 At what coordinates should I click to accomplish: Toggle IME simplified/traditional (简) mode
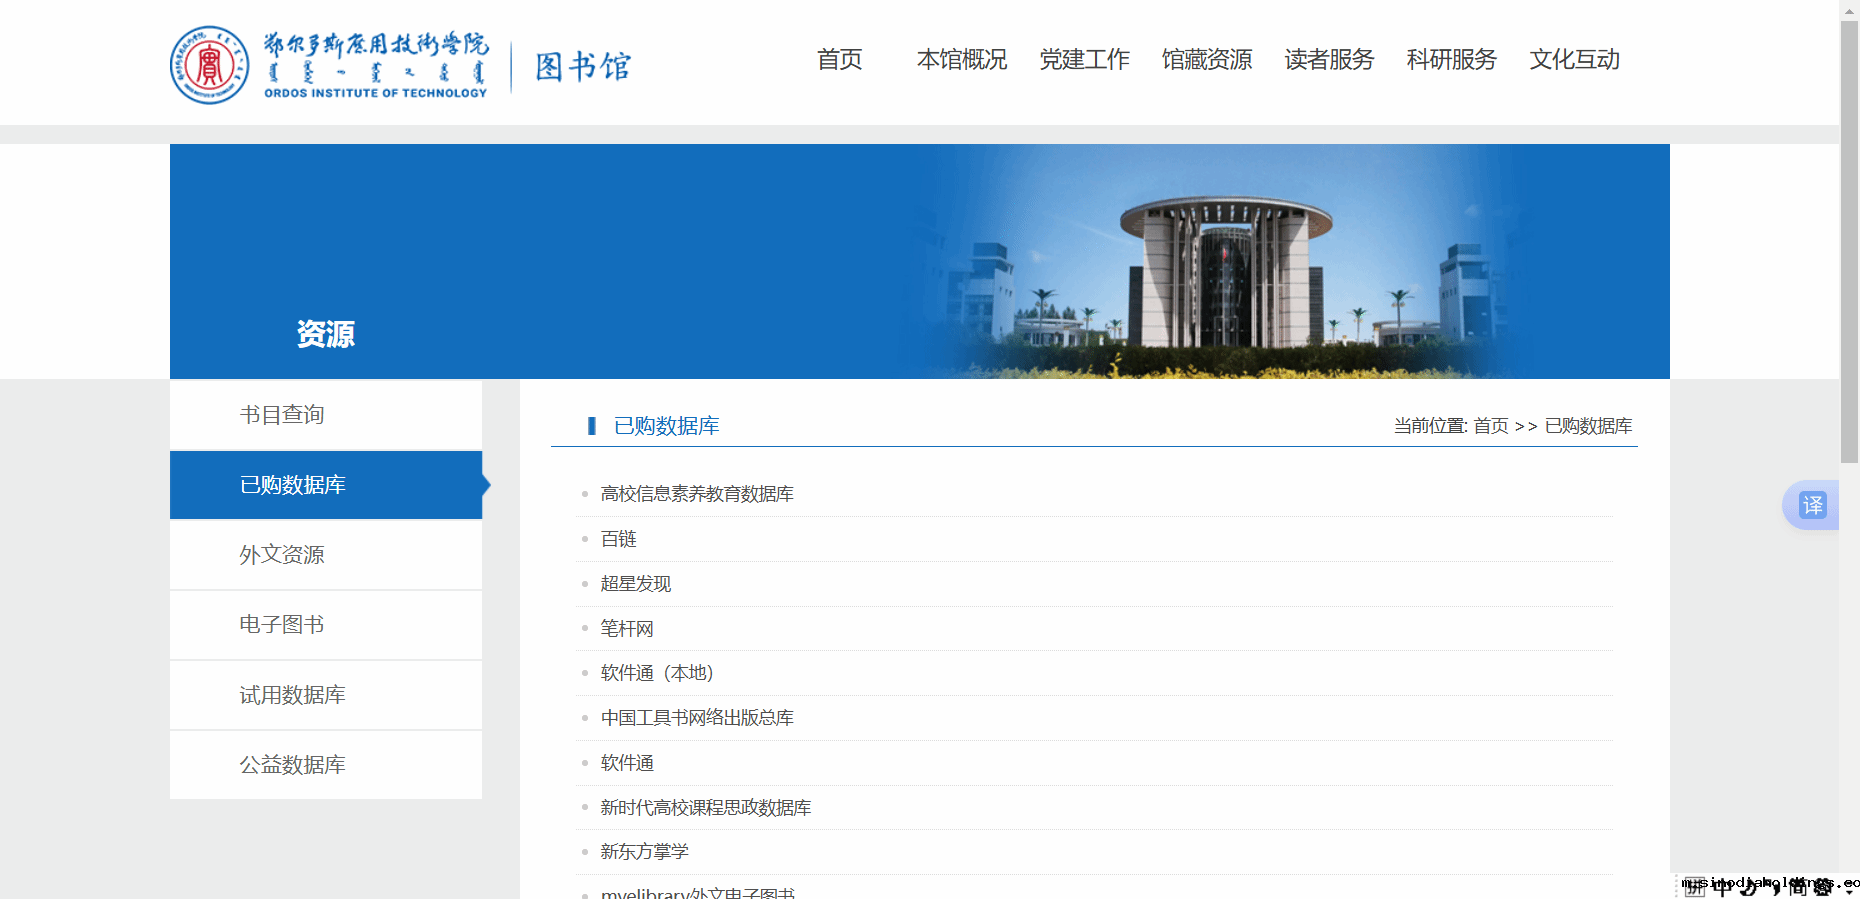(1798, 887)
